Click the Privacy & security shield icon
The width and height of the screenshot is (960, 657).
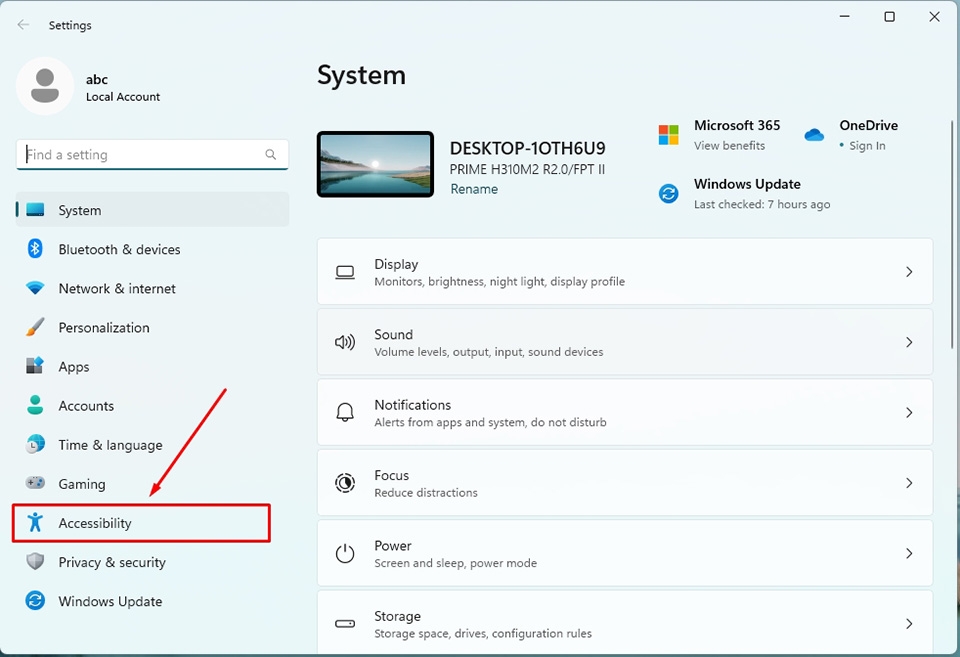[35, 562]
